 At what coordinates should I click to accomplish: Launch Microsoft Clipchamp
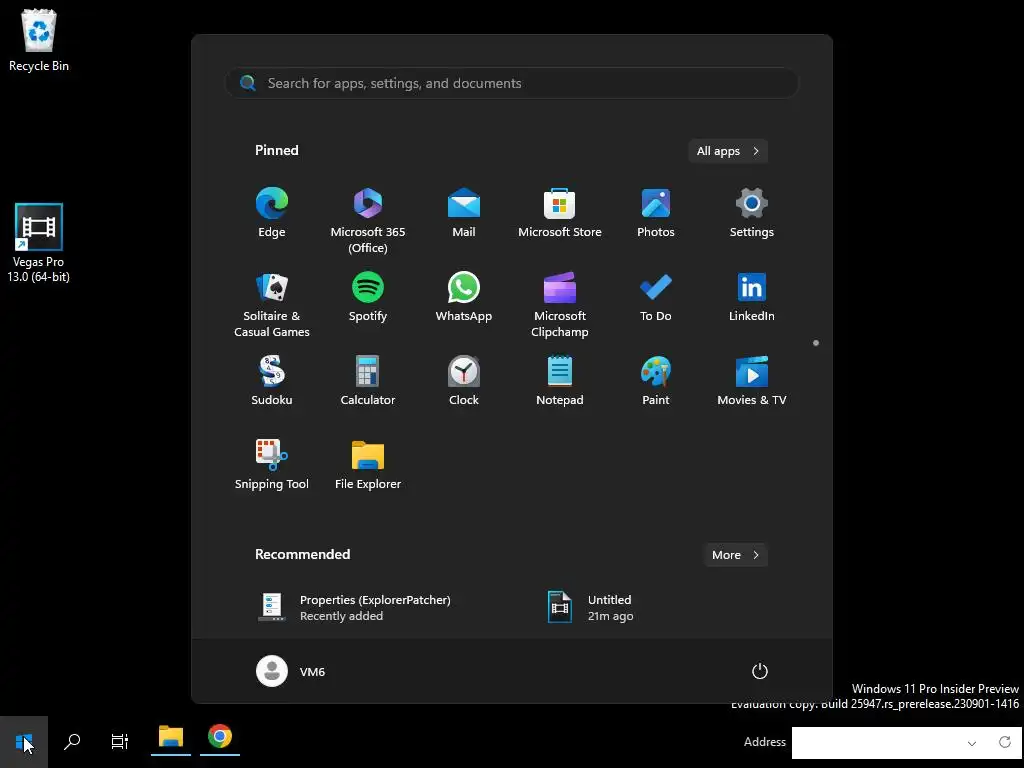[x=560, y=305]
